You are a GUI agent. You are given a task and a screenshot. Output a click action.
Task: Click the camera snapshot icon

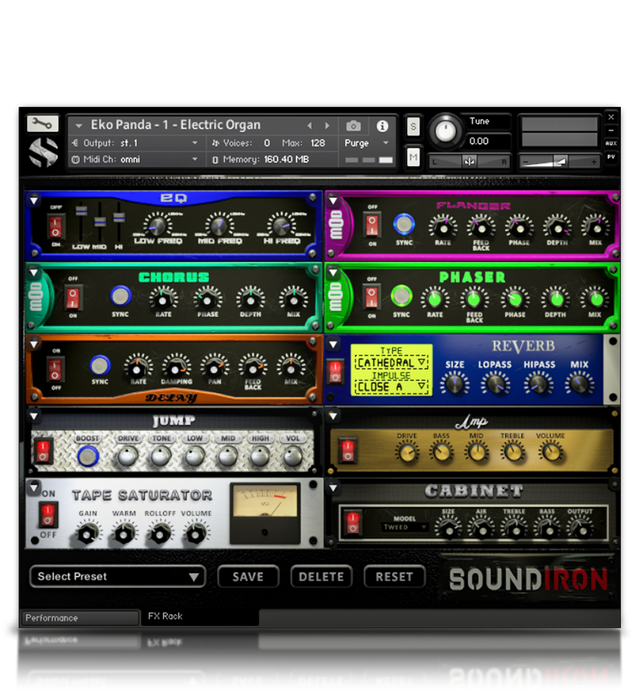353,126
